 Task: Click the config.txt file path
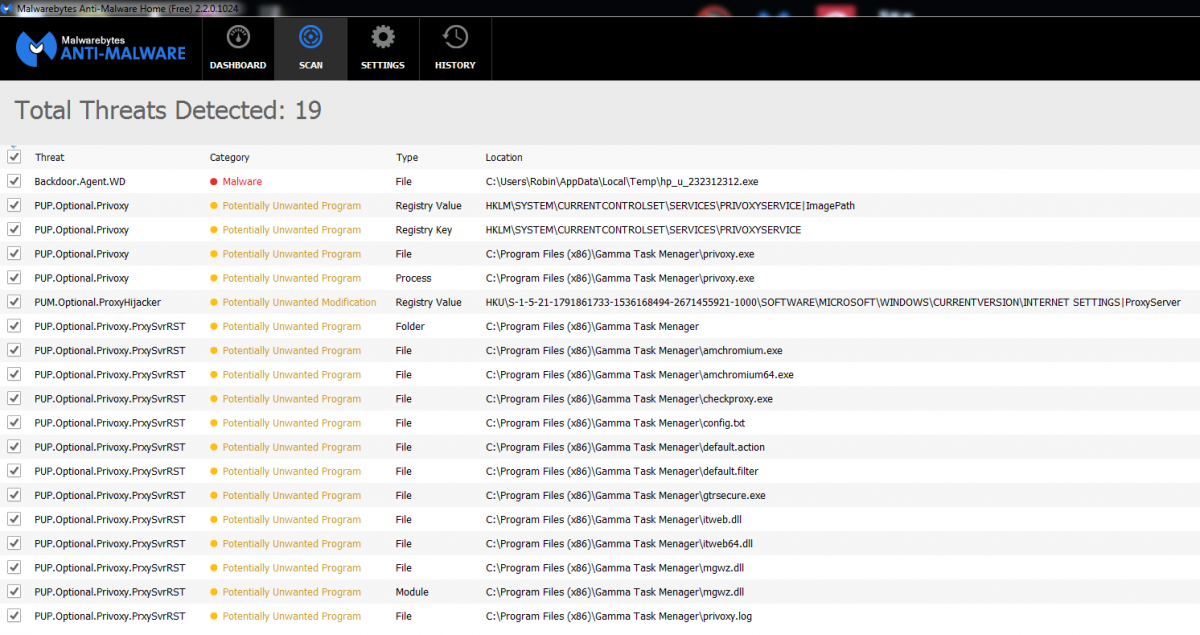tap(615, 423)
